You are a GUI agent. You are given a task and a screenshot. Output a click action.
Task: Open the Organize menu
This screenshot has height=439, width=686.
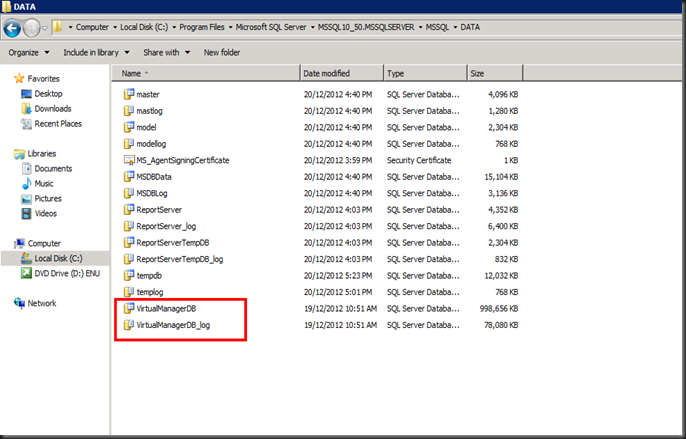[x=29, y=53]
